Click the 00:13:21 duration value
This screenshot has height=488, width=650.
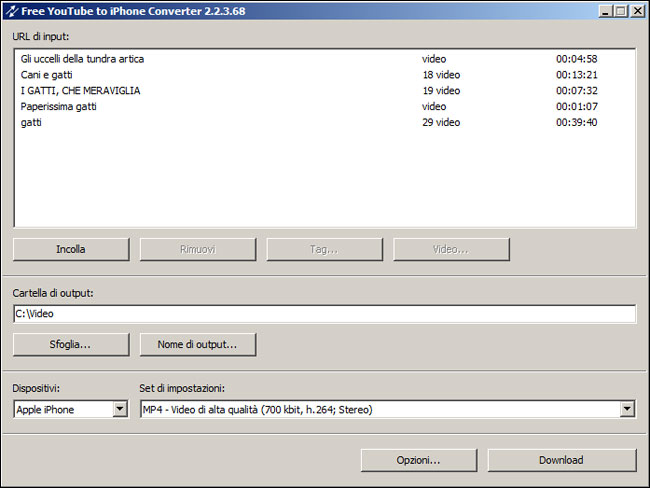(576, 75)
